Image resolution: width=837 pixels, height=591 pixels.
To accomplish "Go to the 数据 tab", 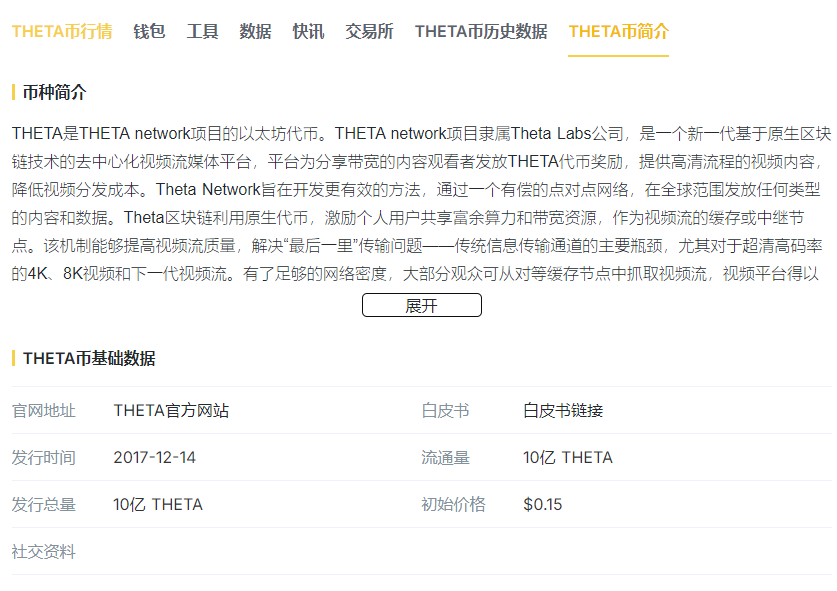I will click(255, 31).
